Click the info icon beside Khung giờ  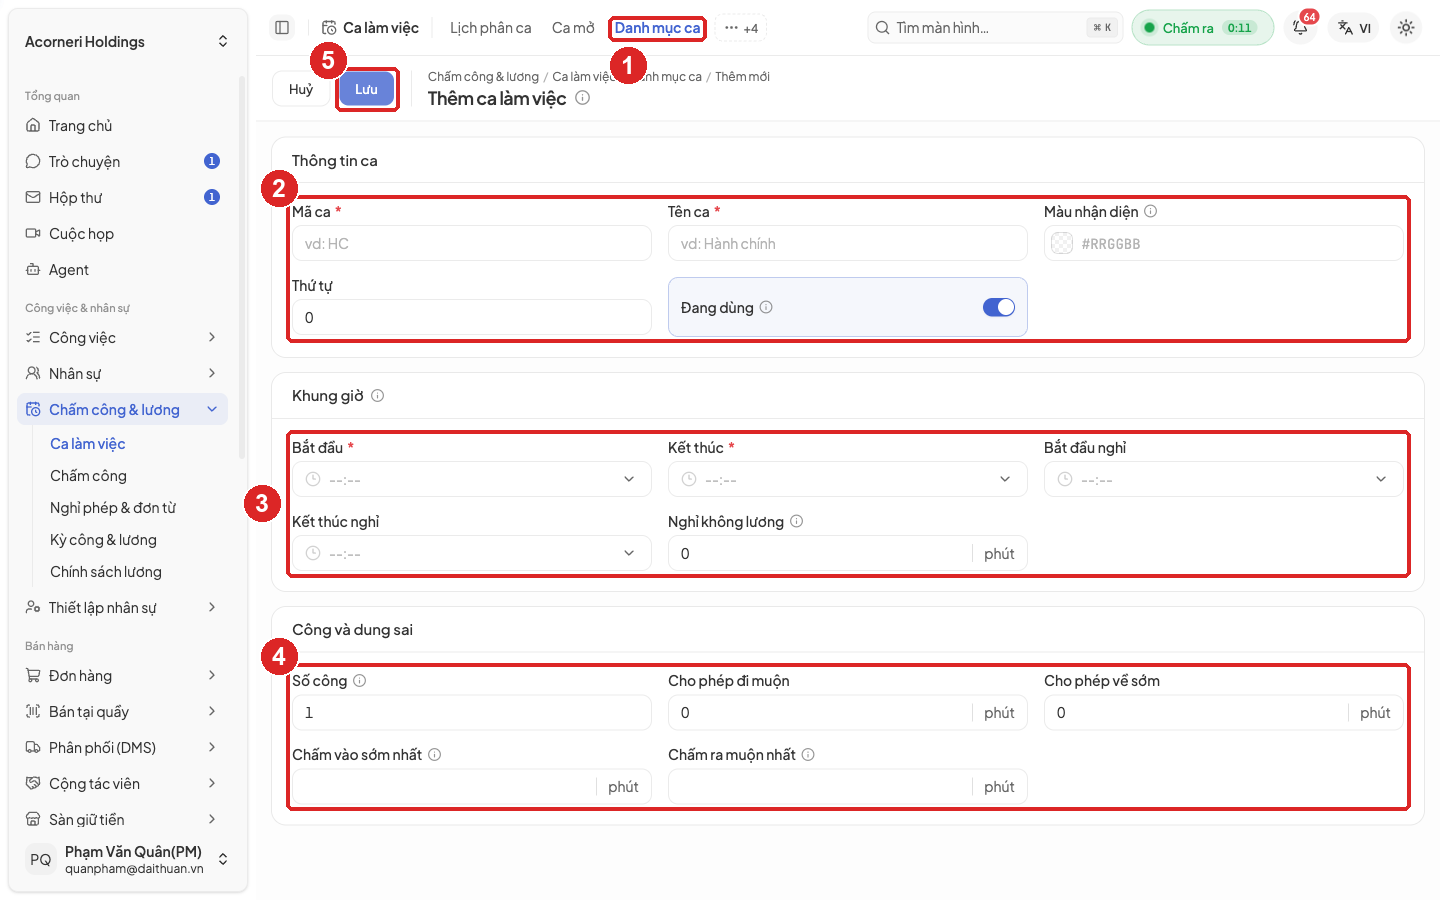[x=378, y=396]
